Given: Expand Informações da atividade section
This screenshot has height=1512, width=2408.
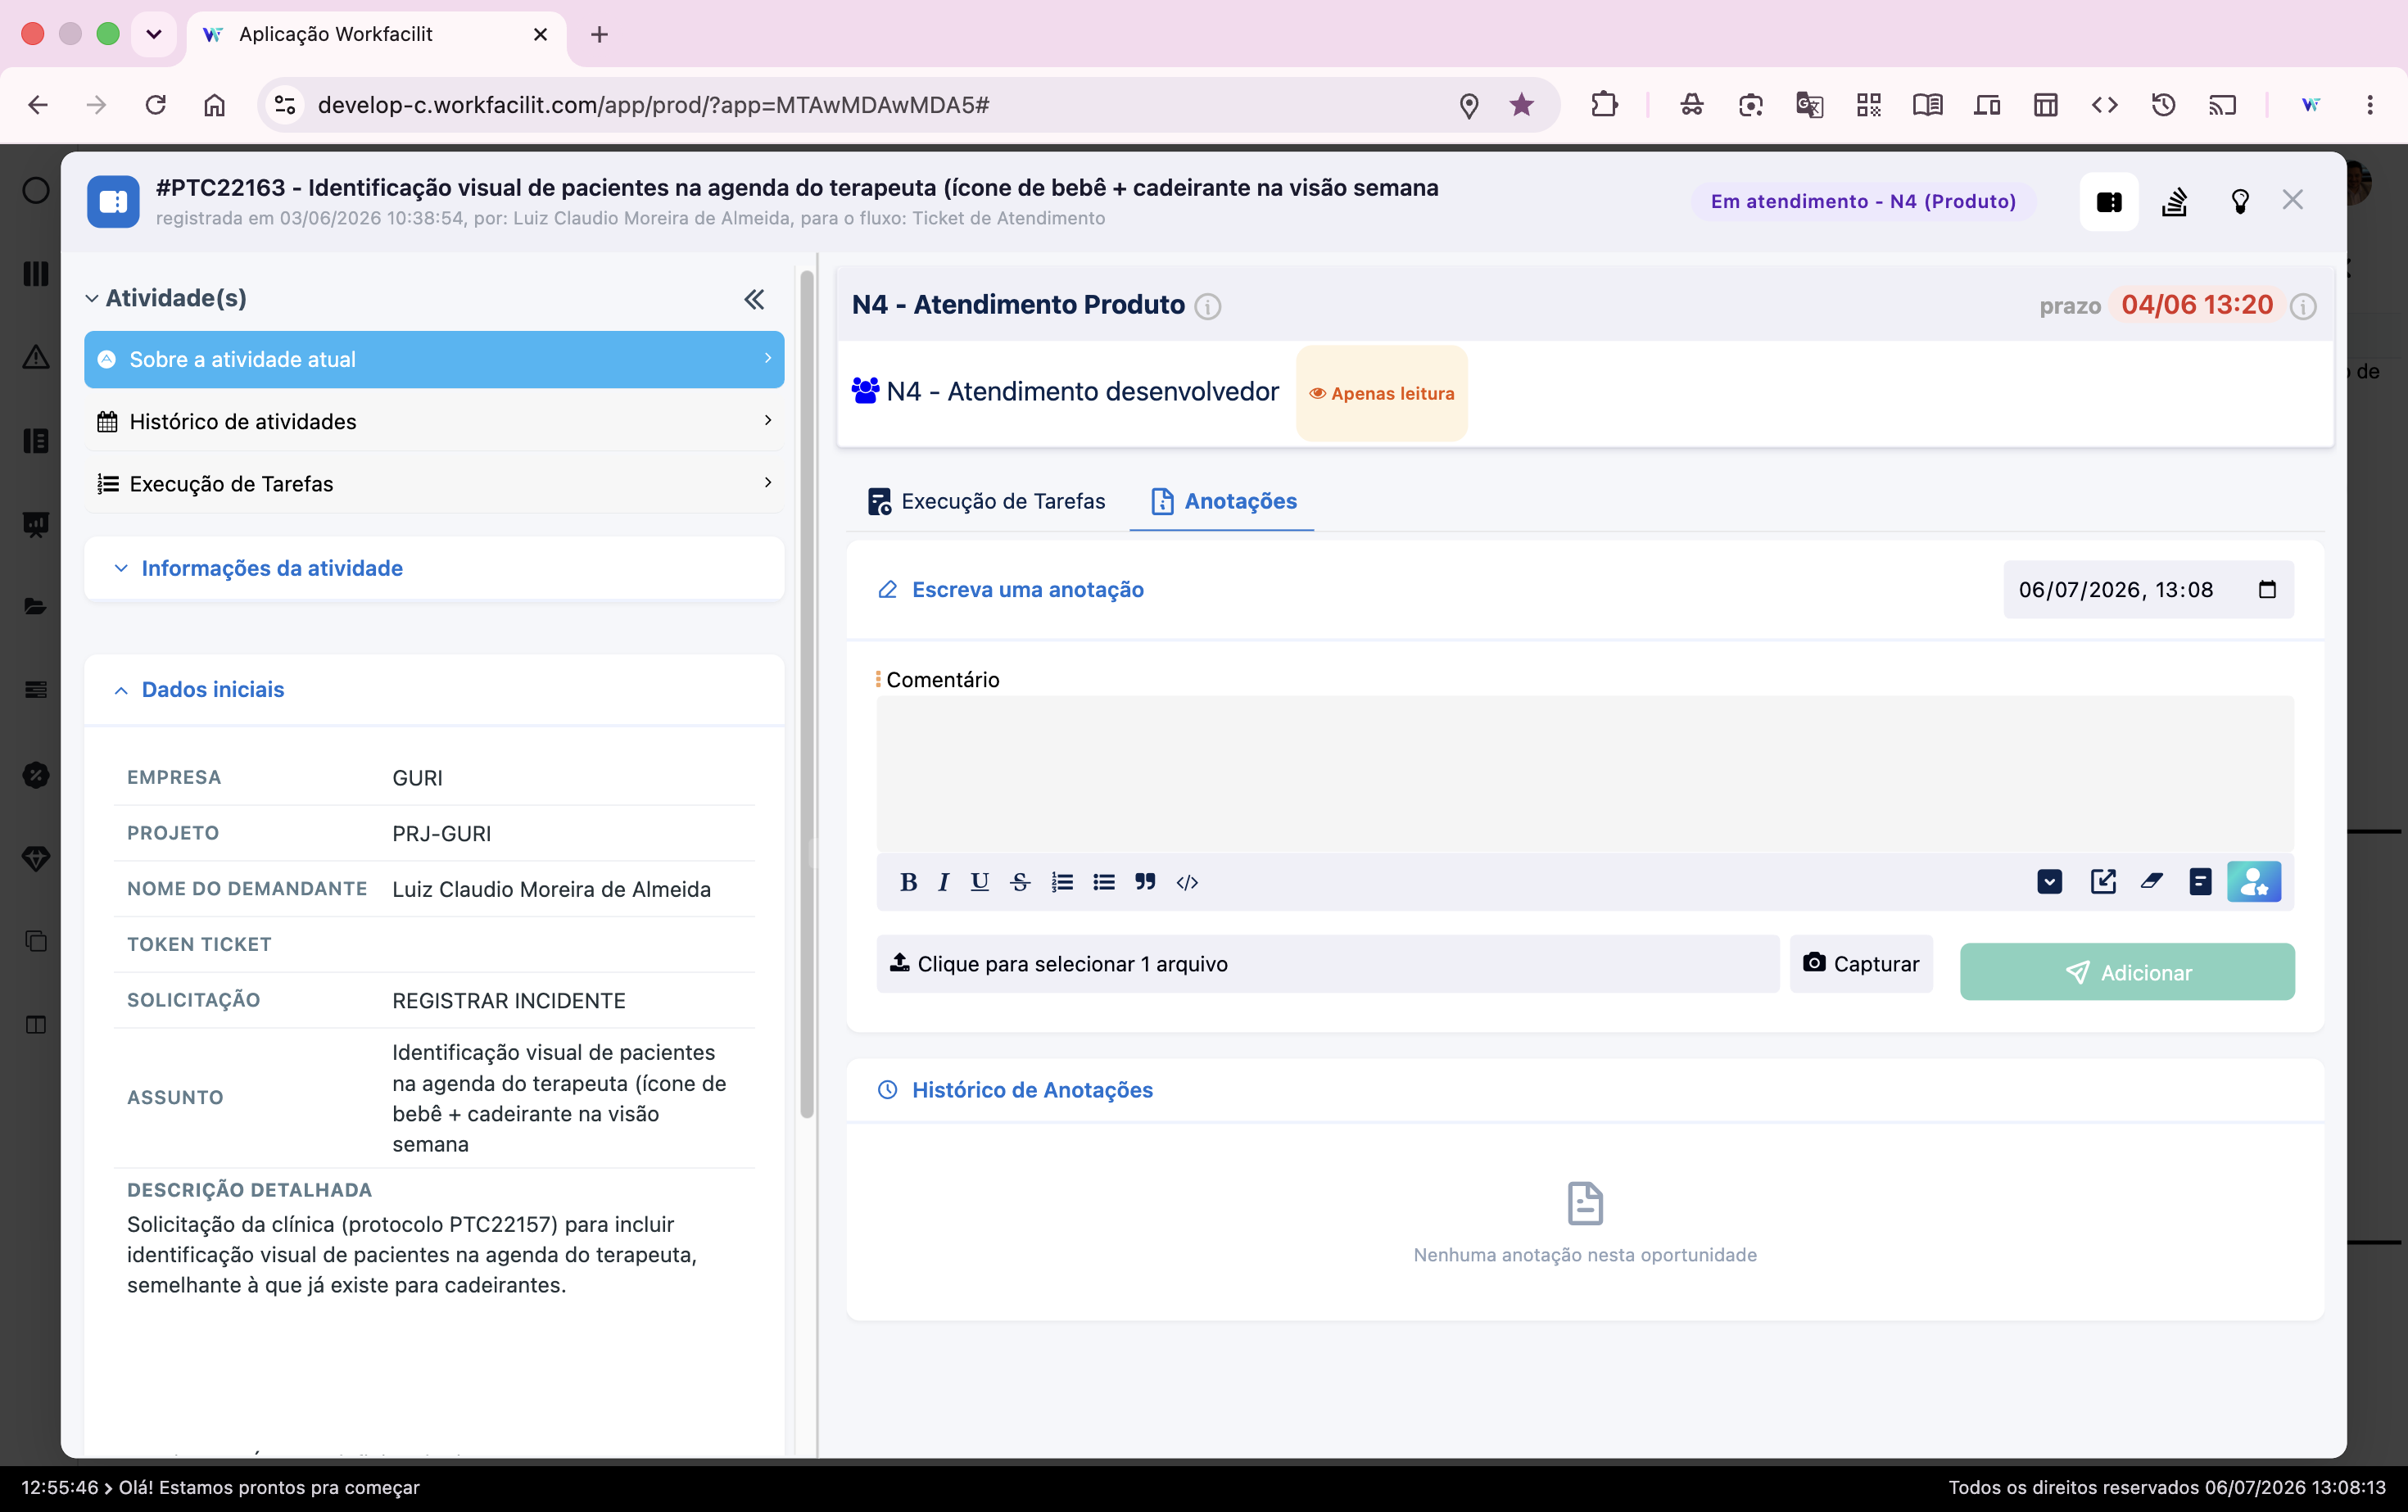Looking at the screenshot, I should pos(434,569).
